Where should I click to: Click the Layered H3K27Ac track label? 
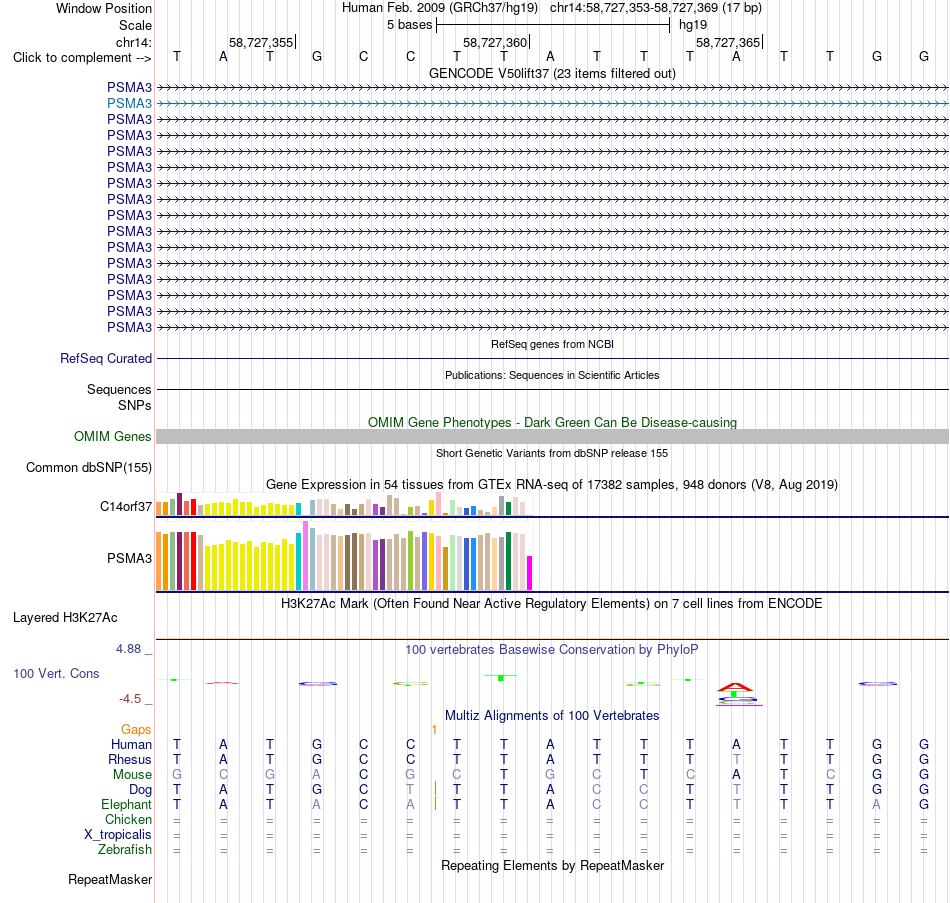[x=65, y=618]
